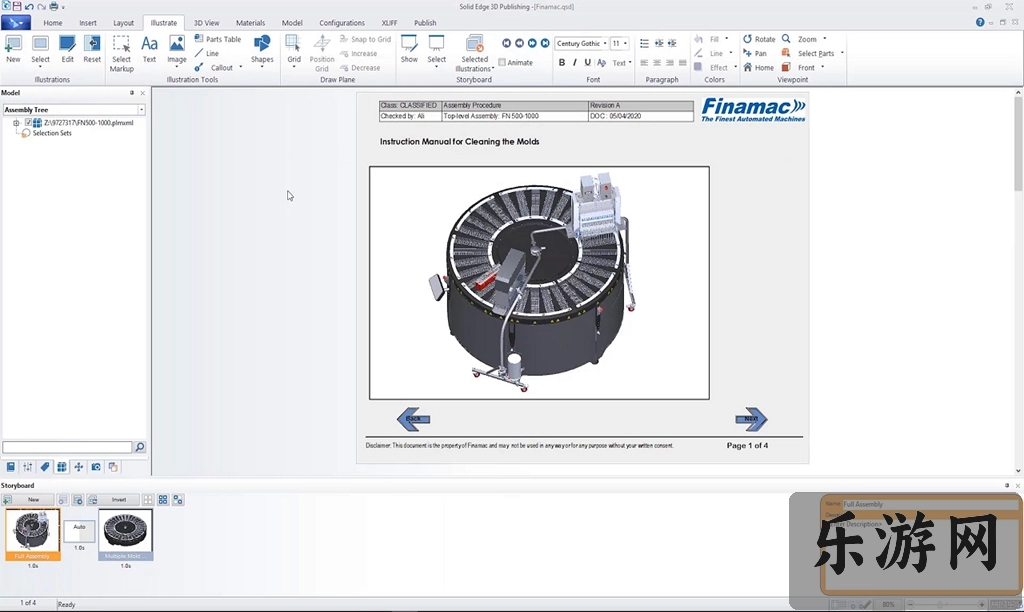Select the Selection Sets tree item
Viewport: 1024px width, 612px height.
point(46,133)
